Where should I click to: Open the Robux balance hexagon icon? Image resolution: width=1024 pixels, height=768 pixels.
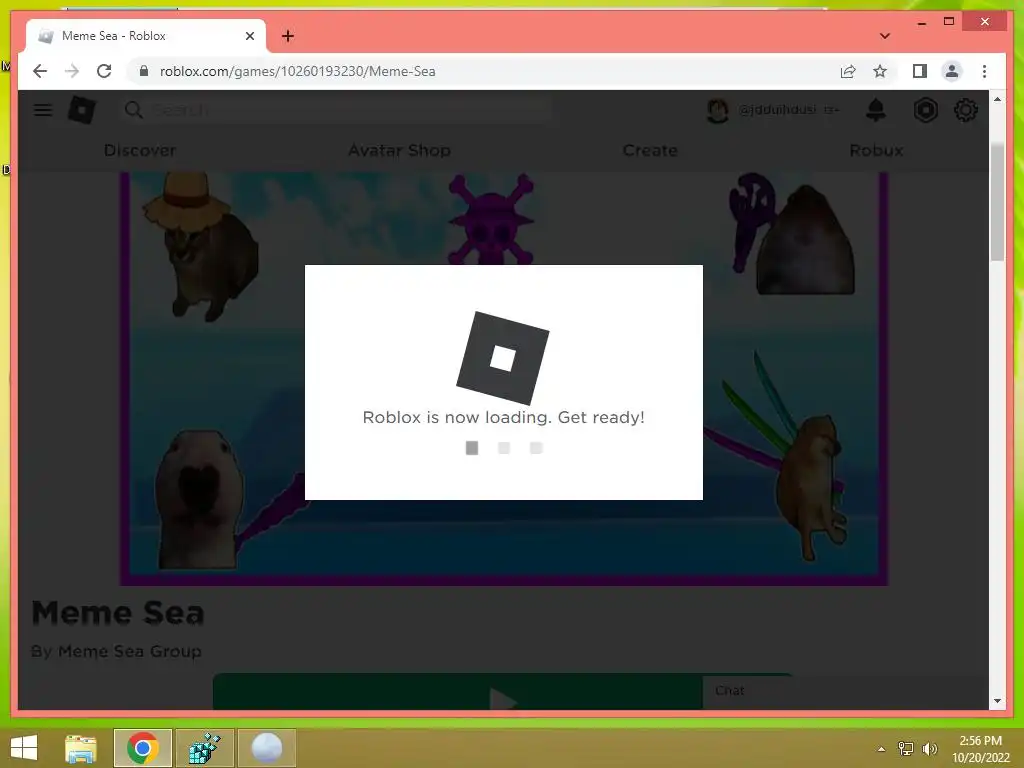[925, 110]
